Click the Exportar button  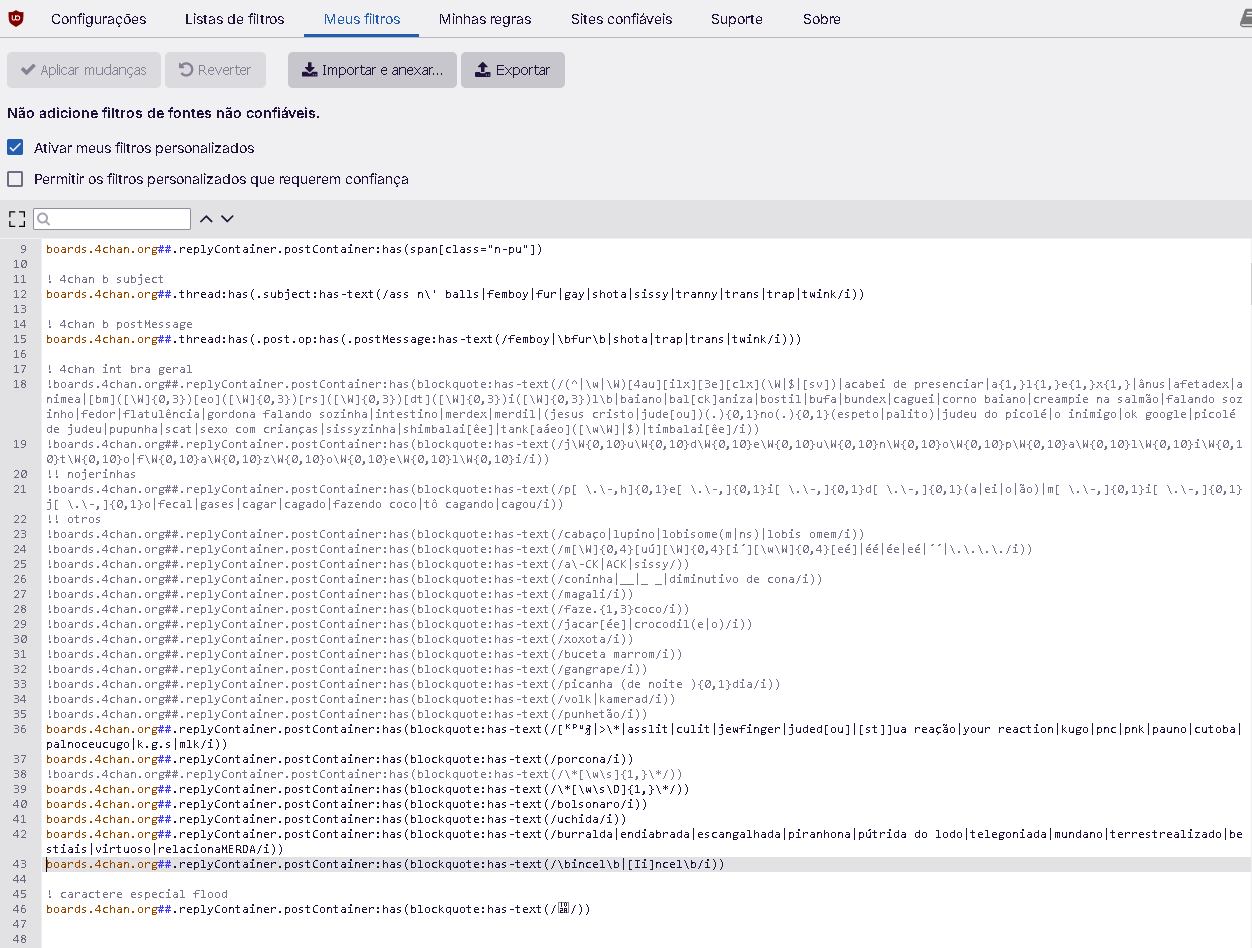click(x=513, y=70)
